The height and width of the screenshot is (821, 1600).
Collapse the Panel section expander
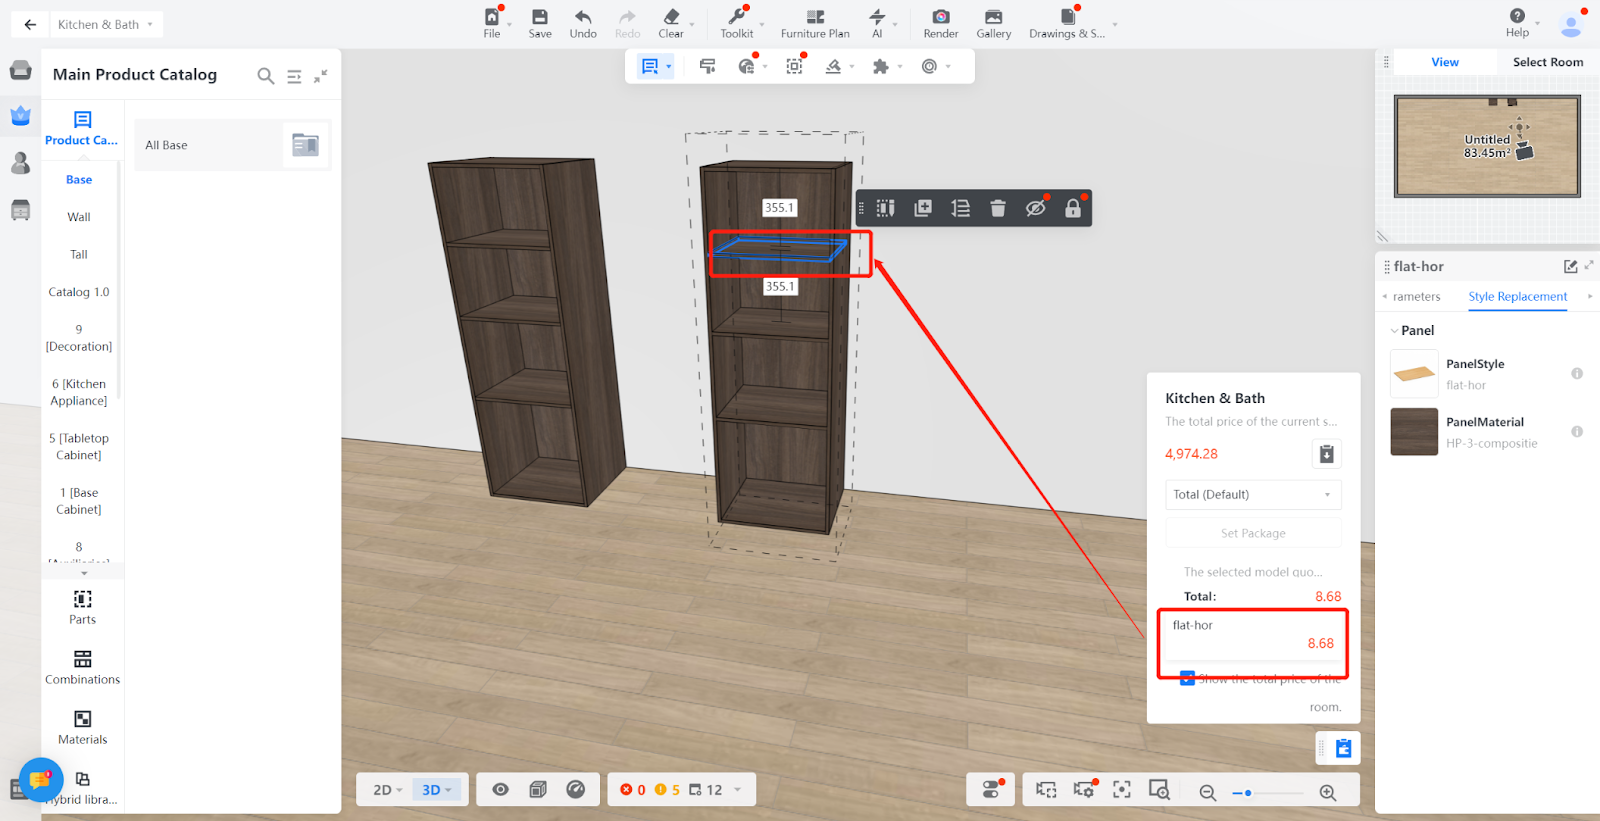[x=1394, y=331]
